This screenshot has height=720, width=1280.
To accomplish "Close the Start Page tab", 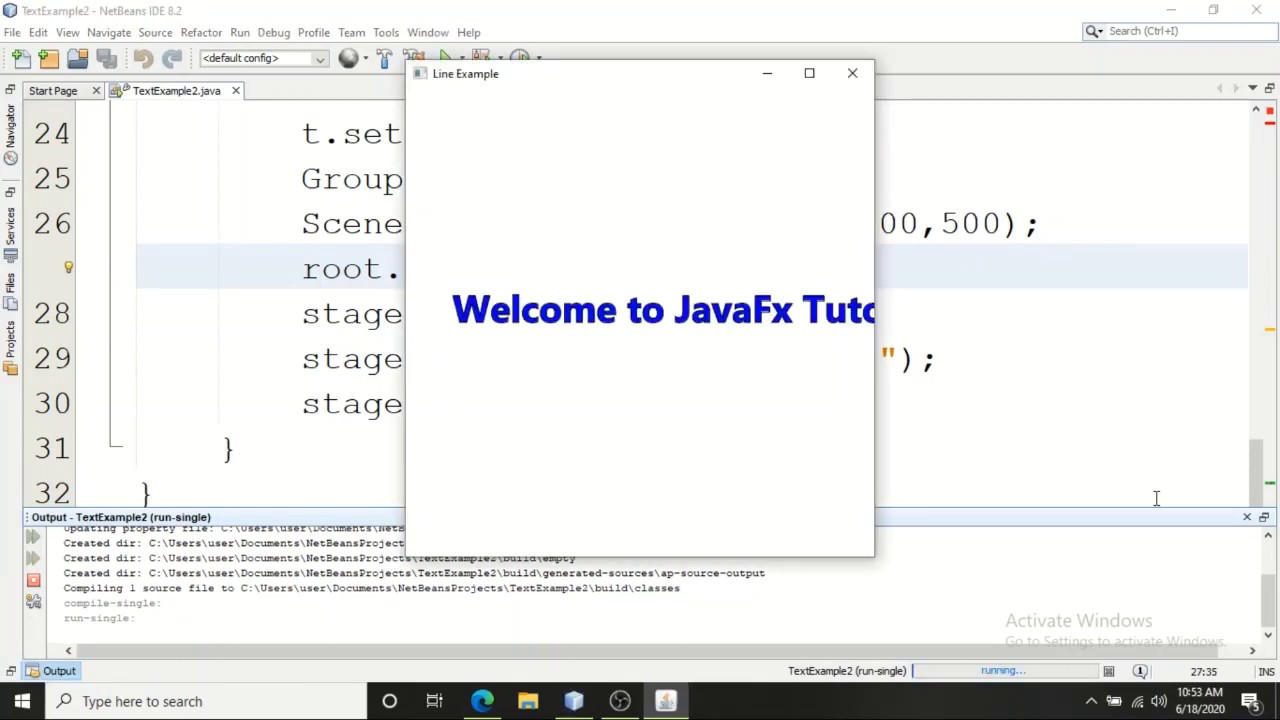I will click(96, 91).
